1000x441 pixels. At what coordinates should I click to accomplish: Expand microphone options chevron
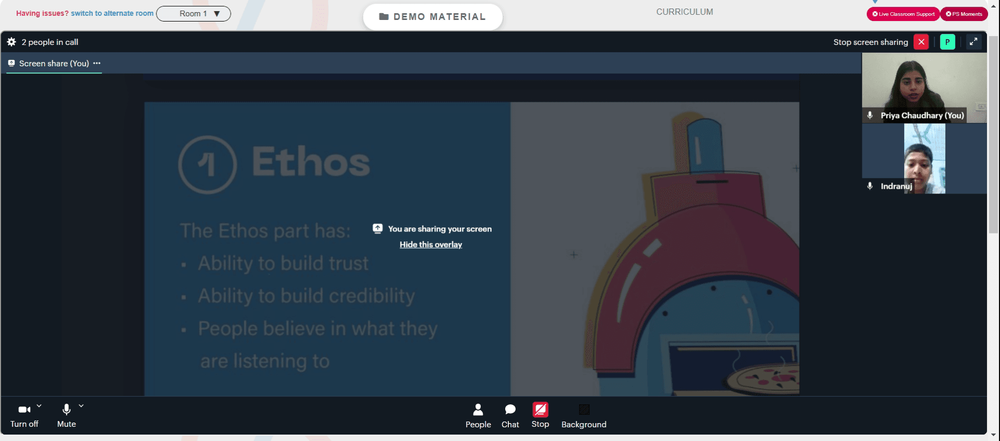click(x=81, y=405)
